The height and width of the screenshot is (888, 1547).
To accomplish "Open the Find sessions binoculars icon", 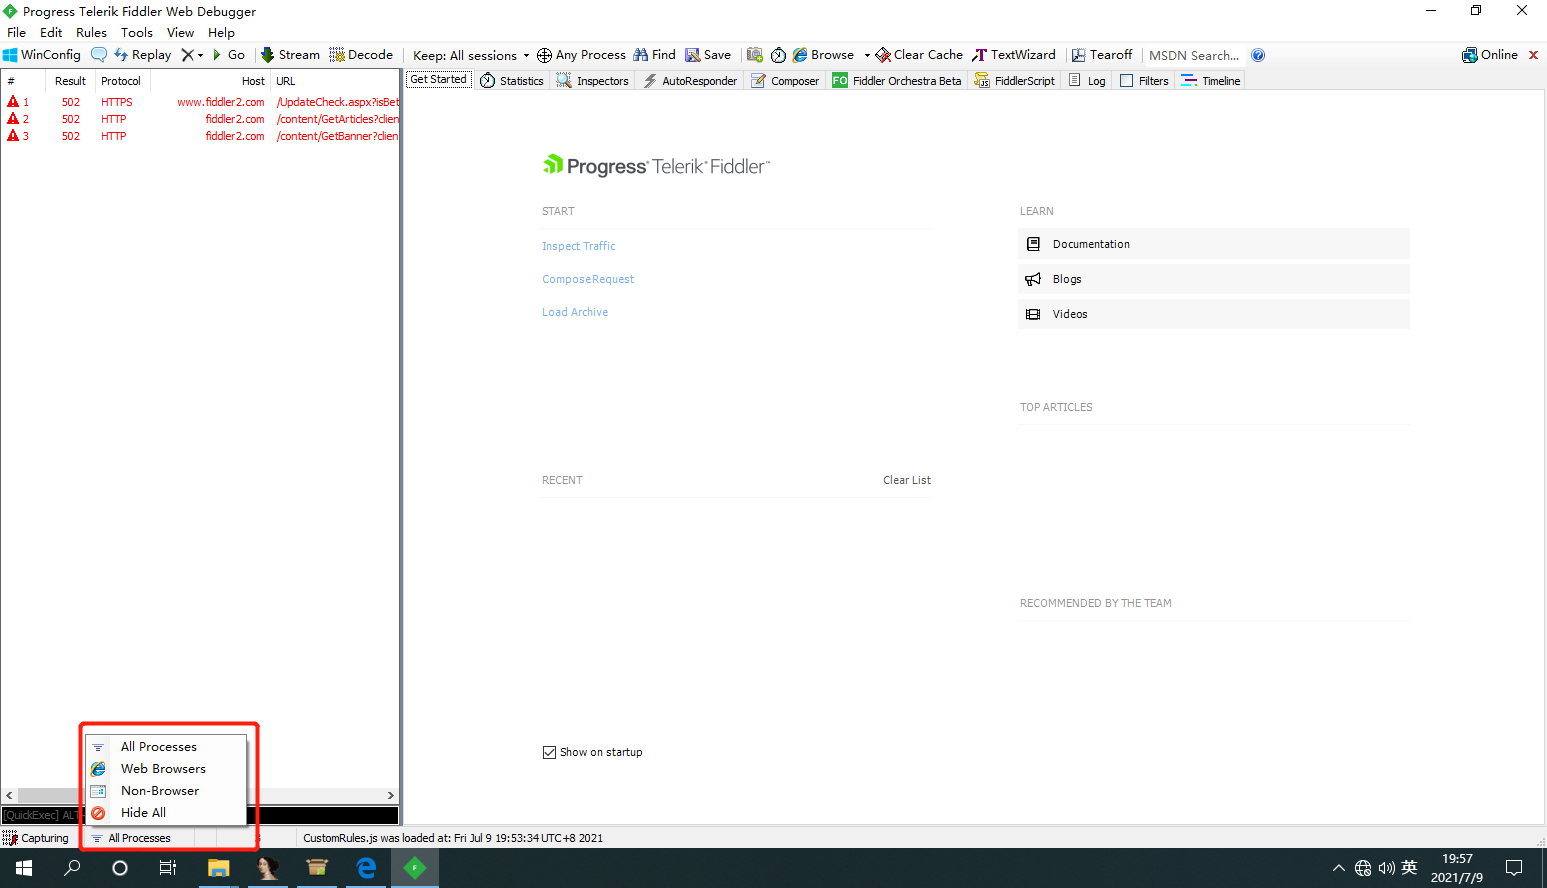I will (641, 55).
